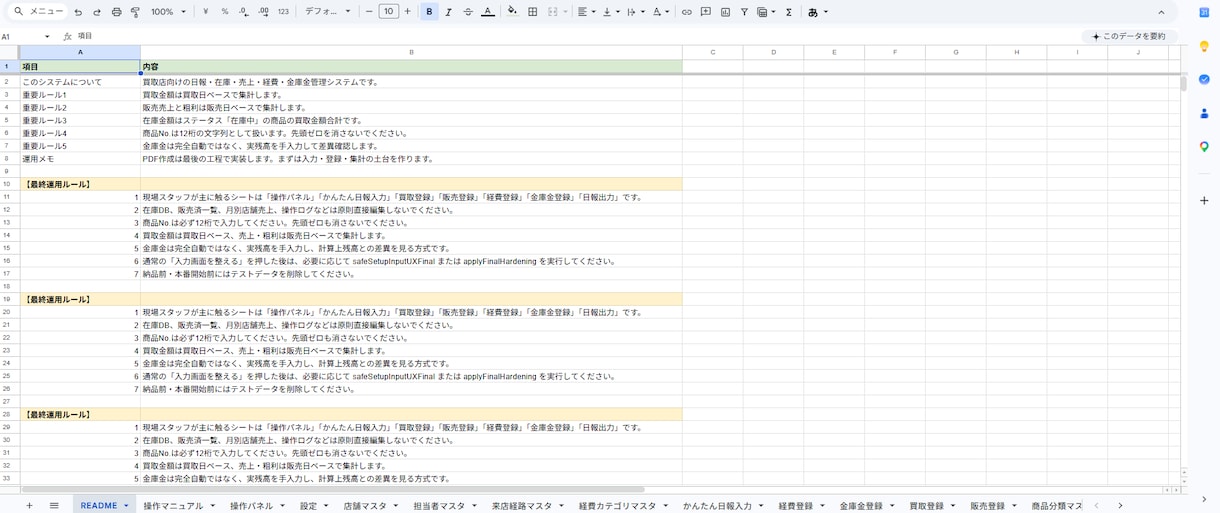Open vertical align dropdown
Image resolution: width=1220 pixels, height=513 pixels.
pos(610,12)
